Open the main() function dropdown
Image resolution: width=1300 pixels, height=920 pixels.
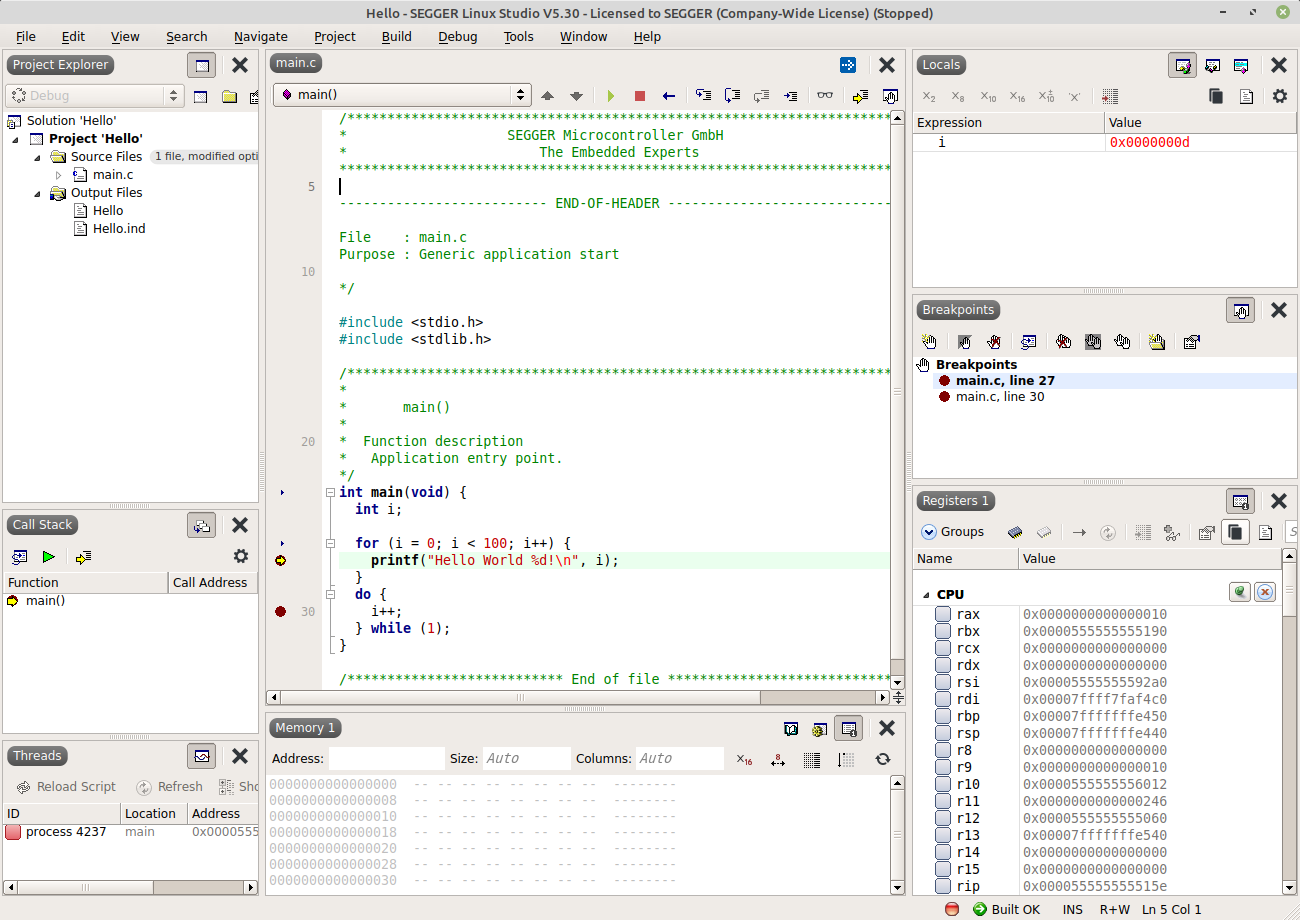click(x=402, y=95)
